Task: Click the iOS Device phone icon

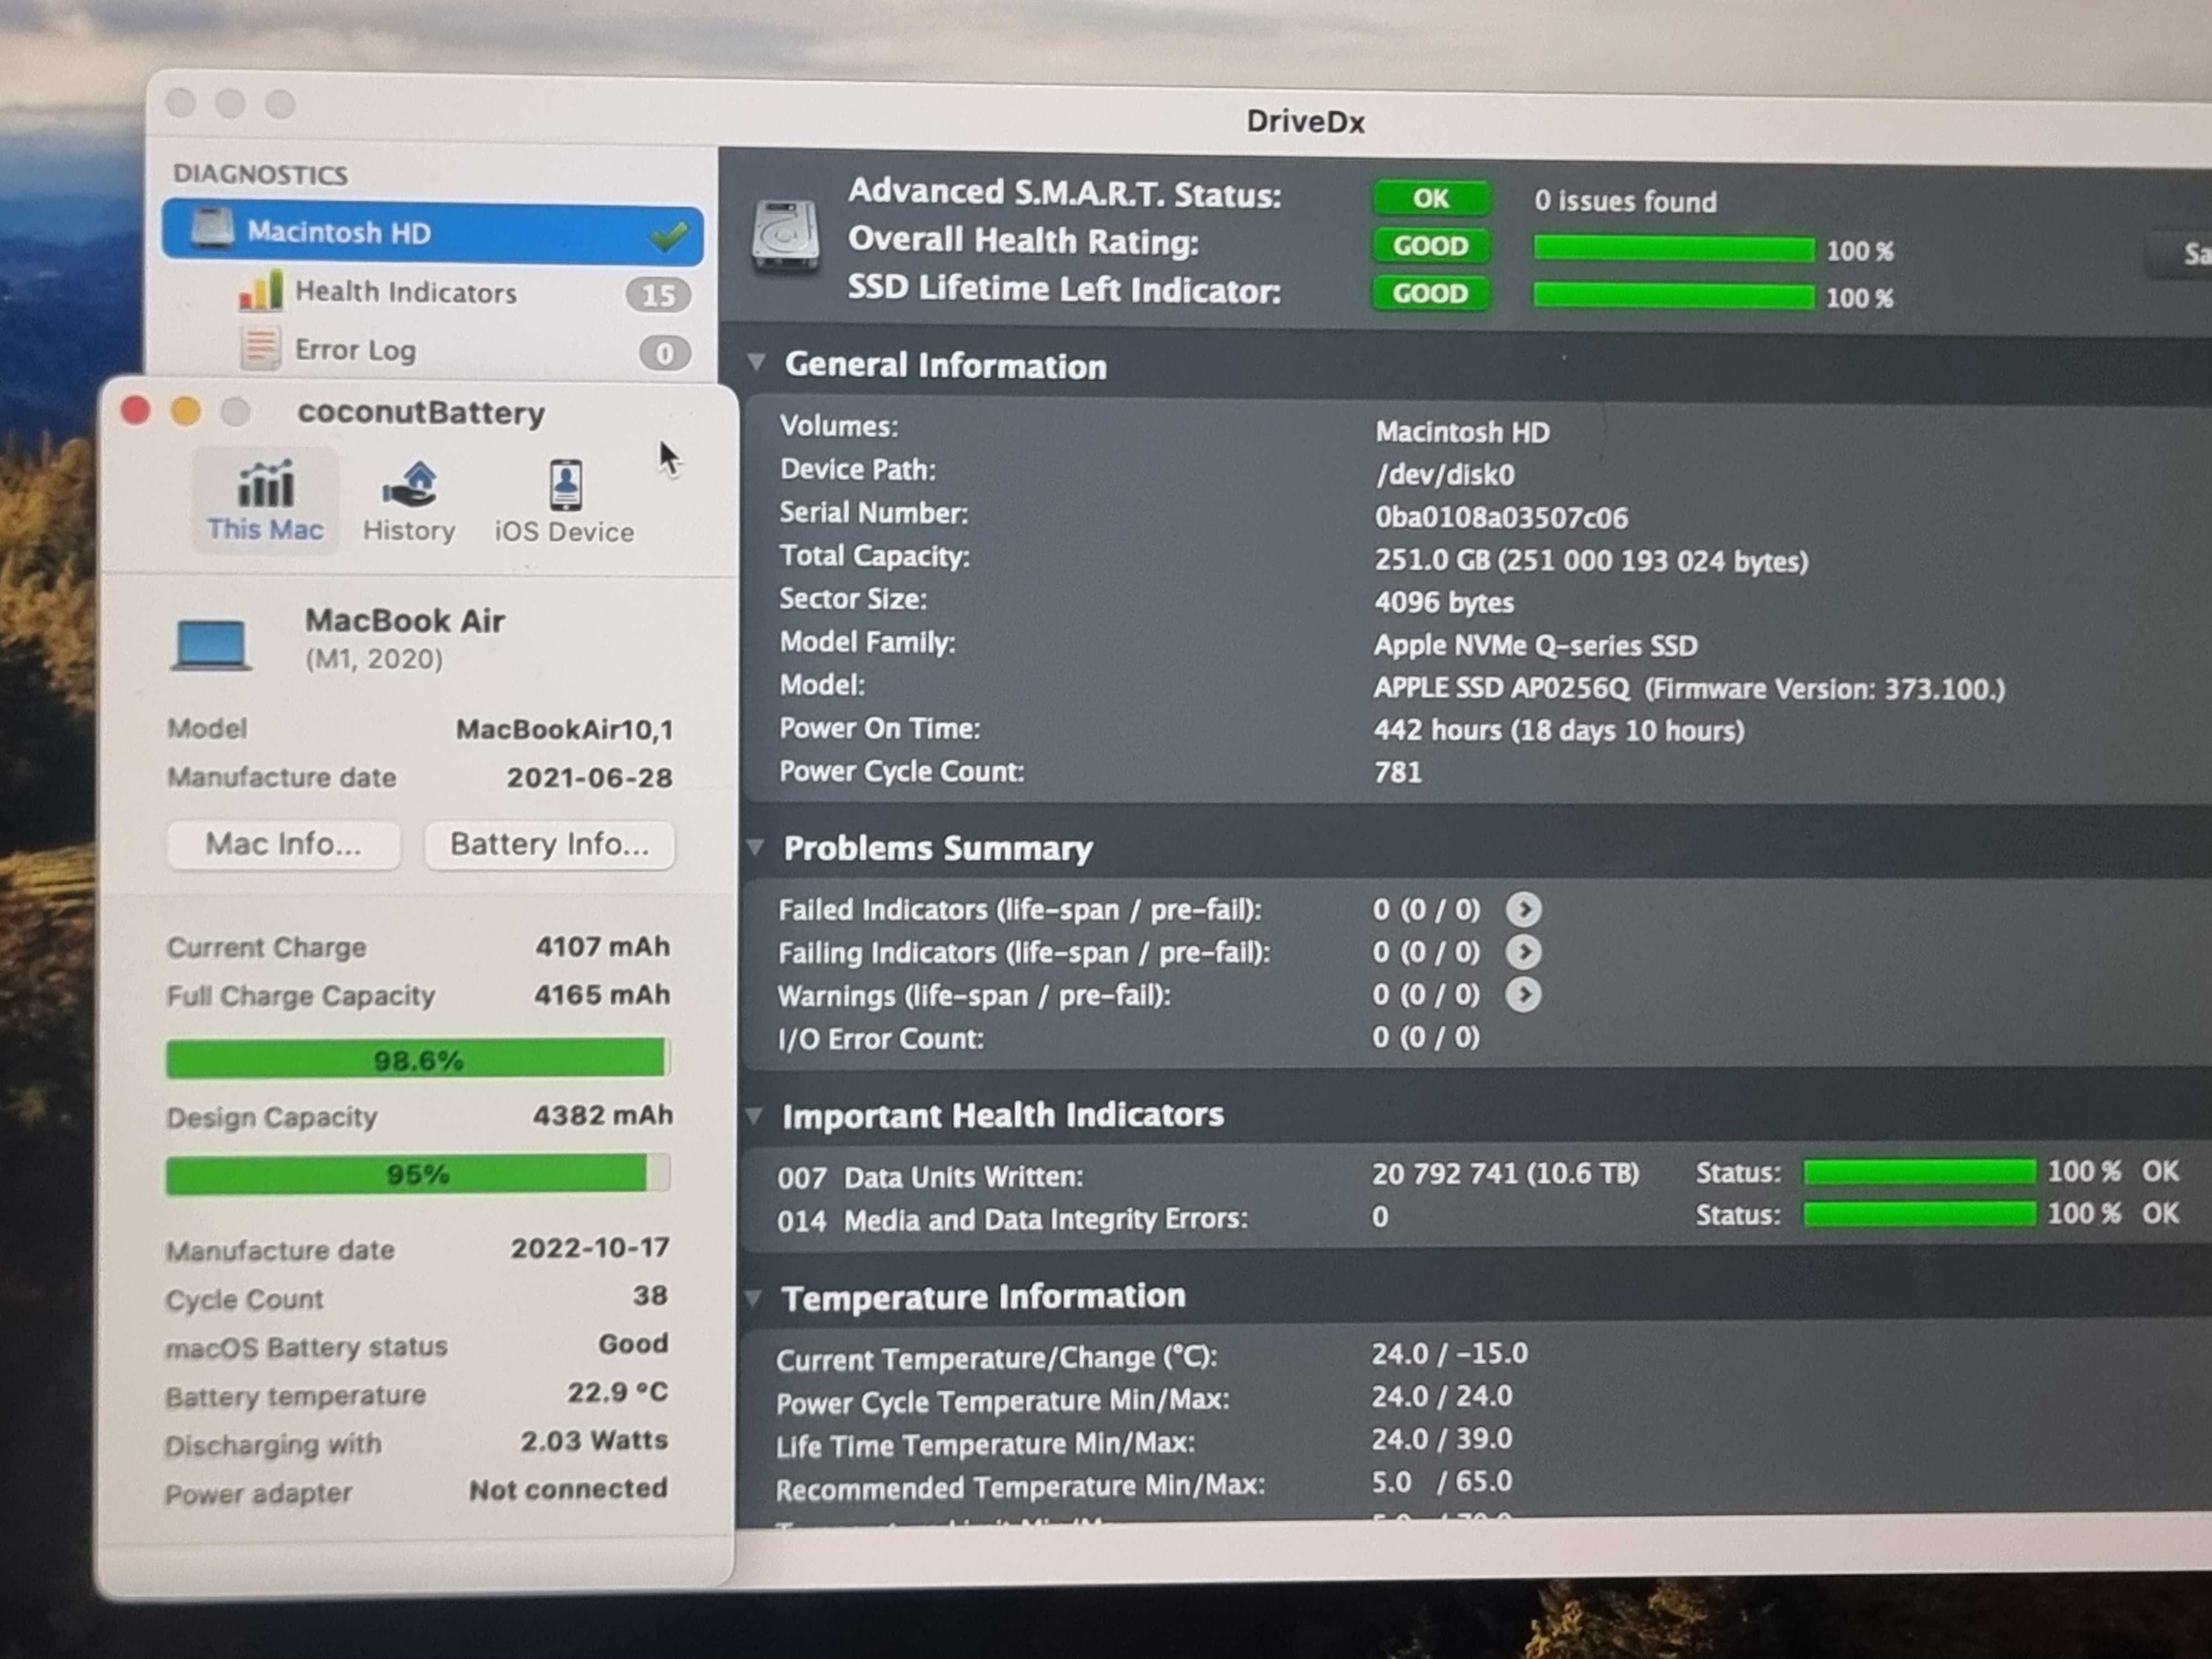Action: pos(565,485)
